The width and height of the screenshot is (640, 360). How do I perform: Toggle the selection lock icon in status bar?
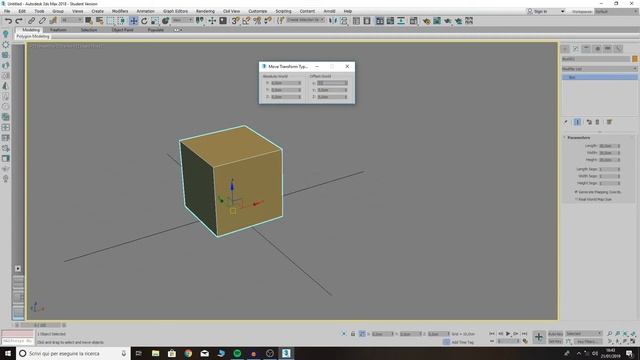[x=353, y=334]
